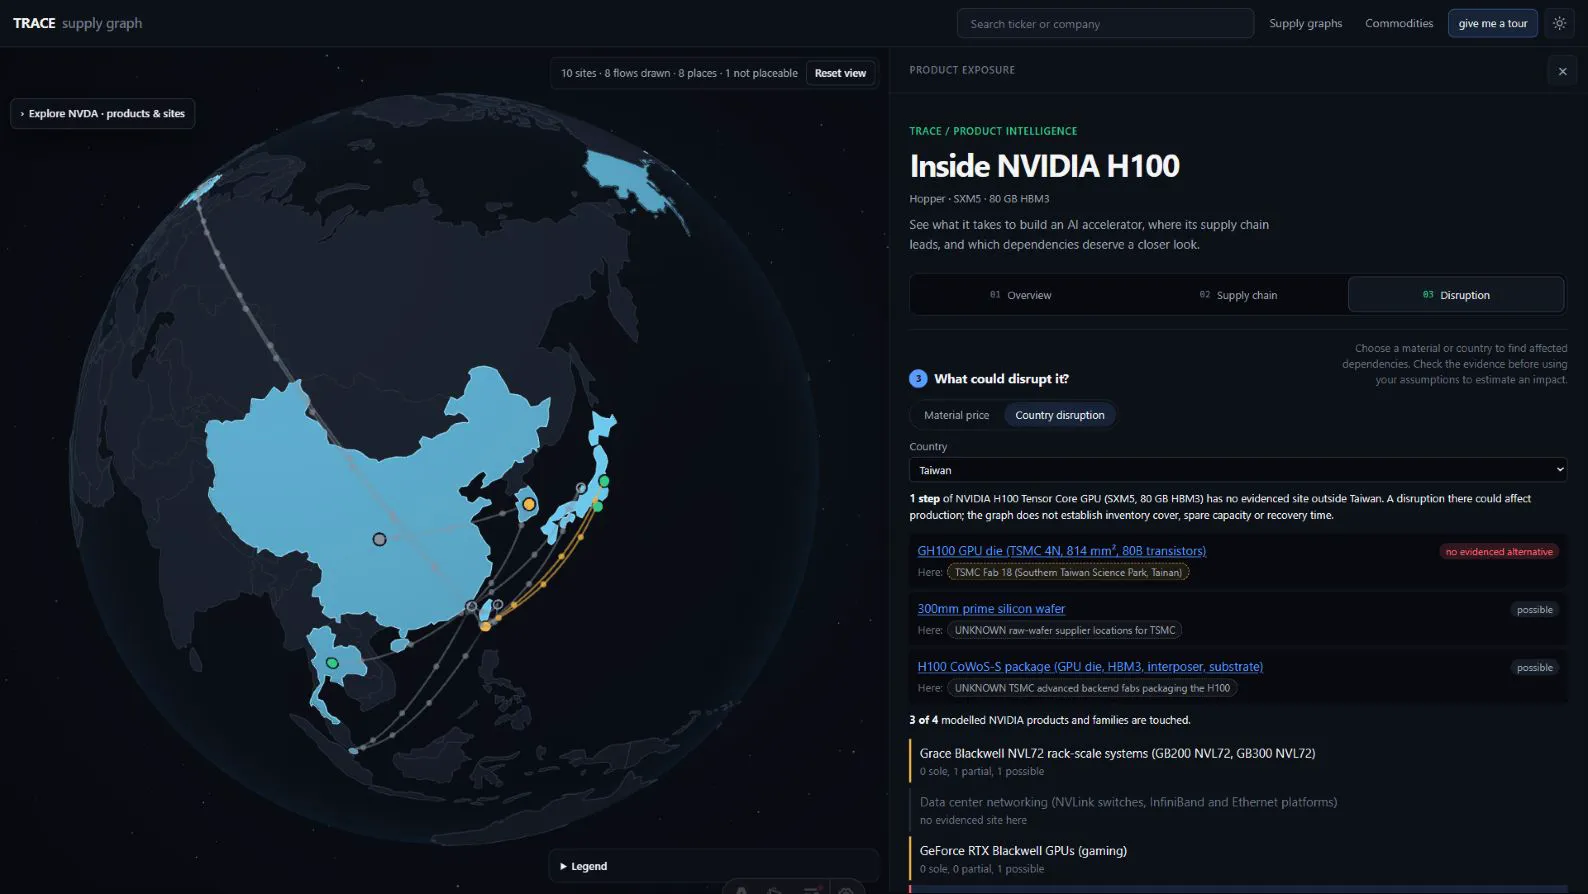This screenshot has height=894, width=1588.
Task: Start the 'give me a tour' walkthrough
Action: [x=1492, y=23]
